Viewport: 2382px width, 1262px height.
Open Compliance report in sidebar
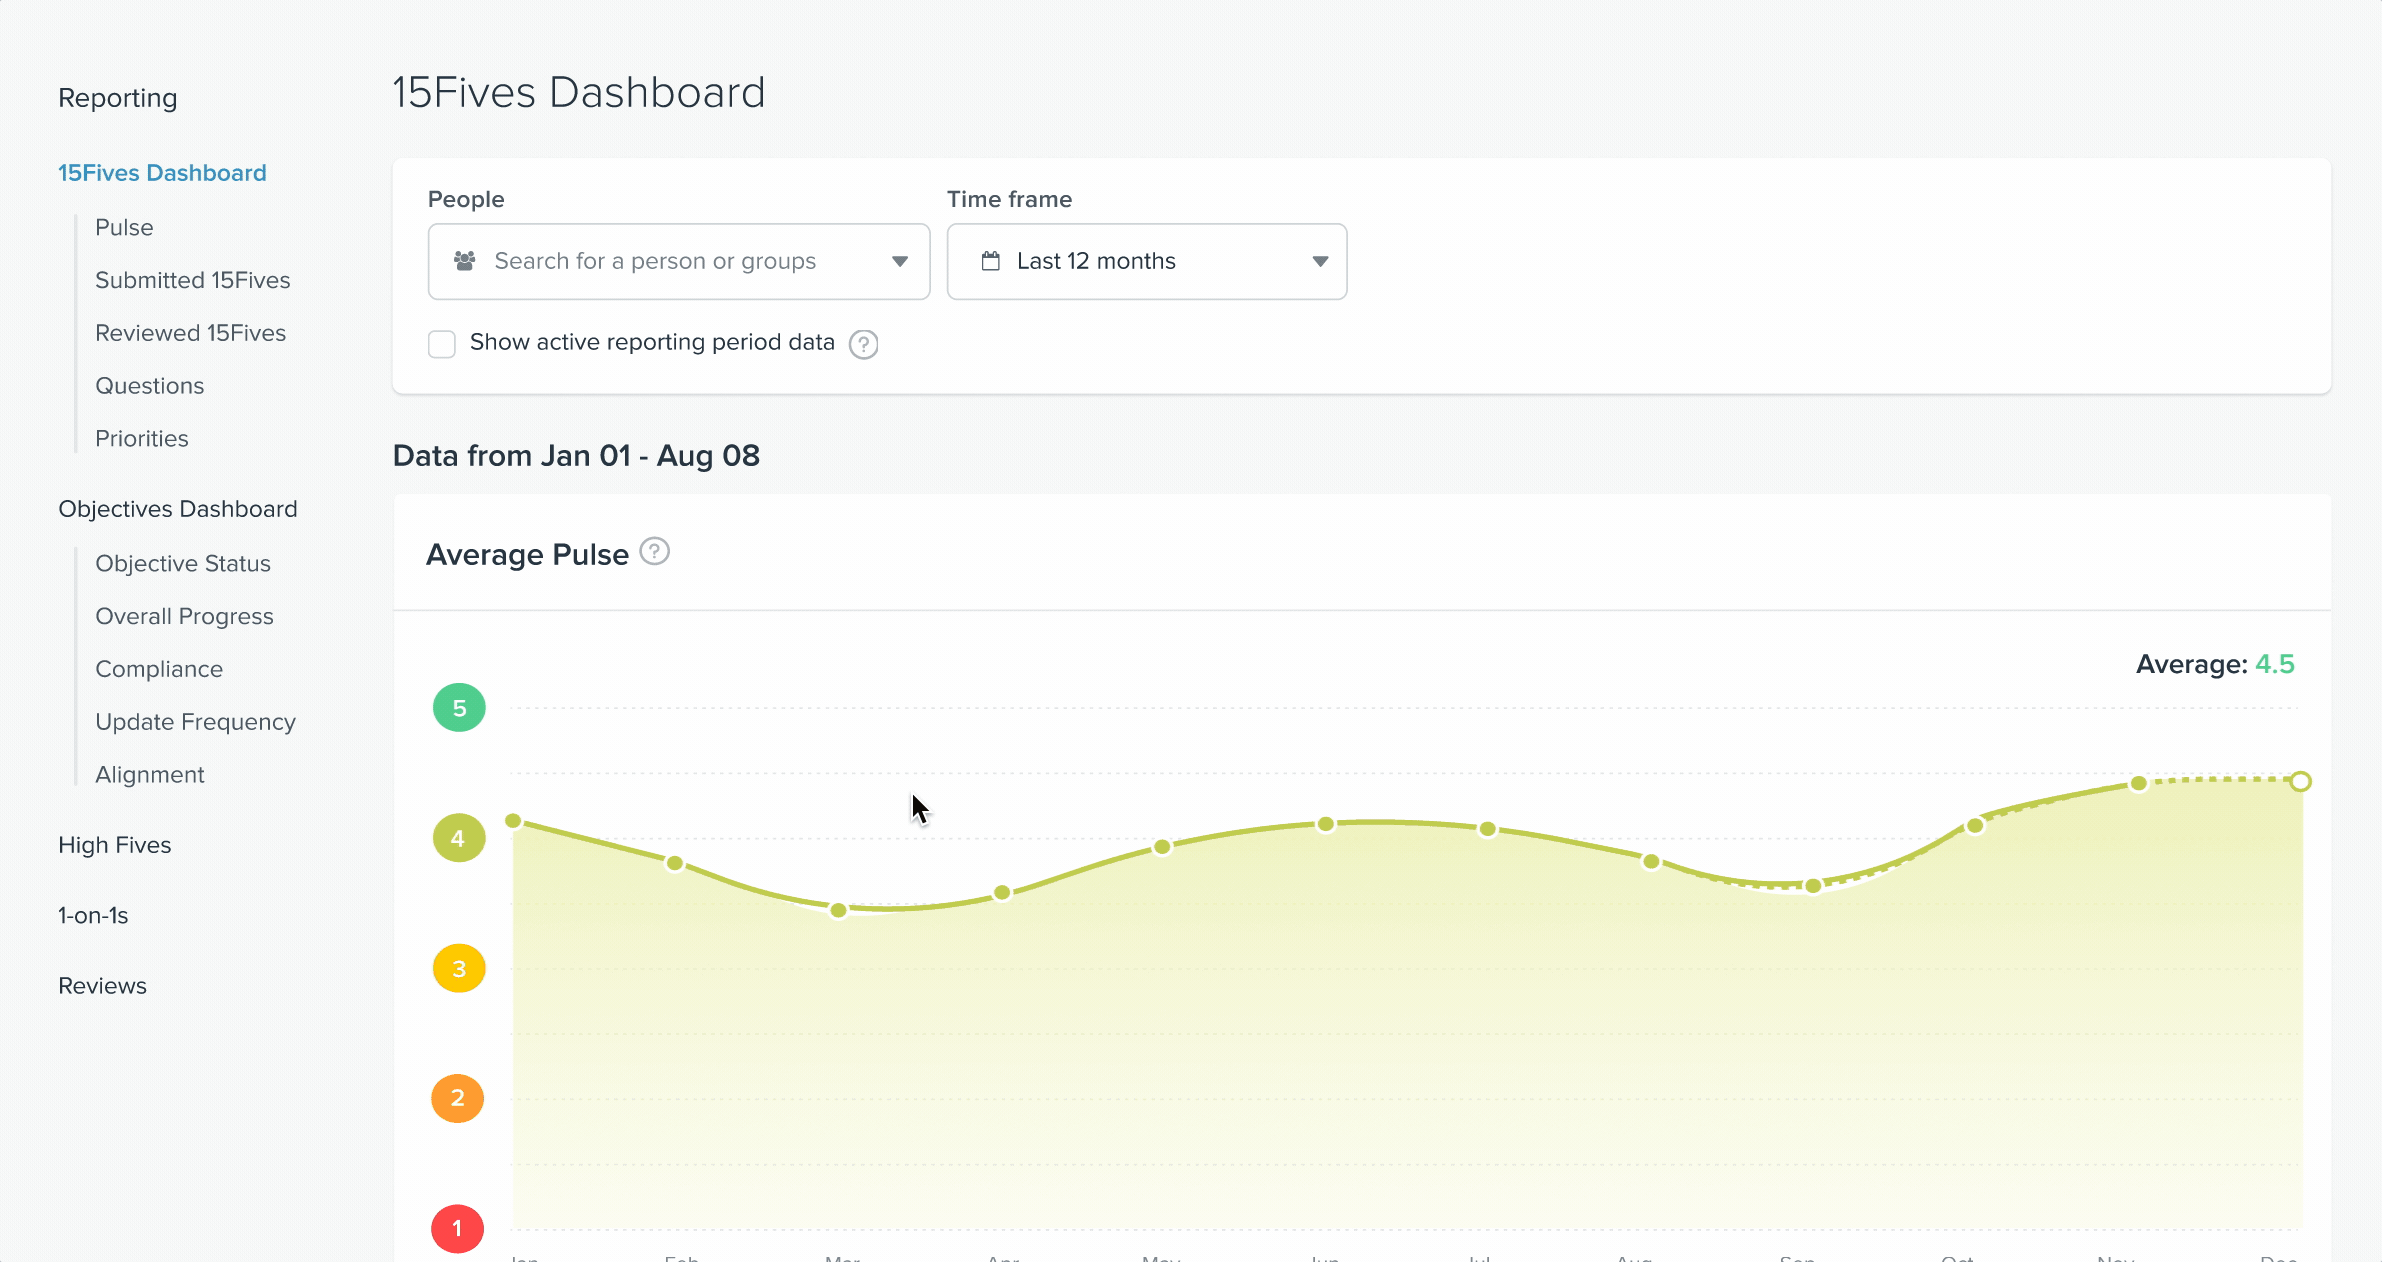(159, 670)
